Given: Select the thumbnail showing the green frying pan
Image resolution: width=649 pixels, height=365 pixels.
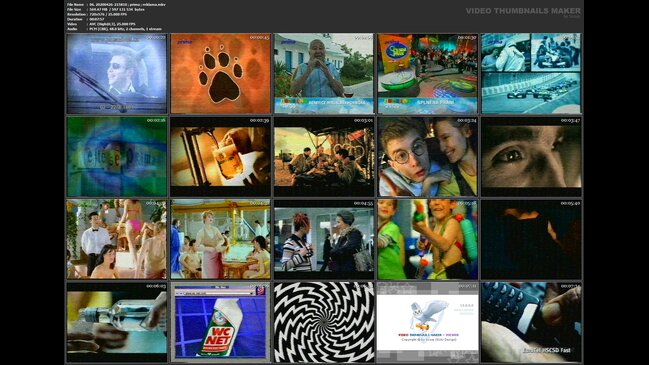Looking at the screenshot, I should [x=428, y=74].
